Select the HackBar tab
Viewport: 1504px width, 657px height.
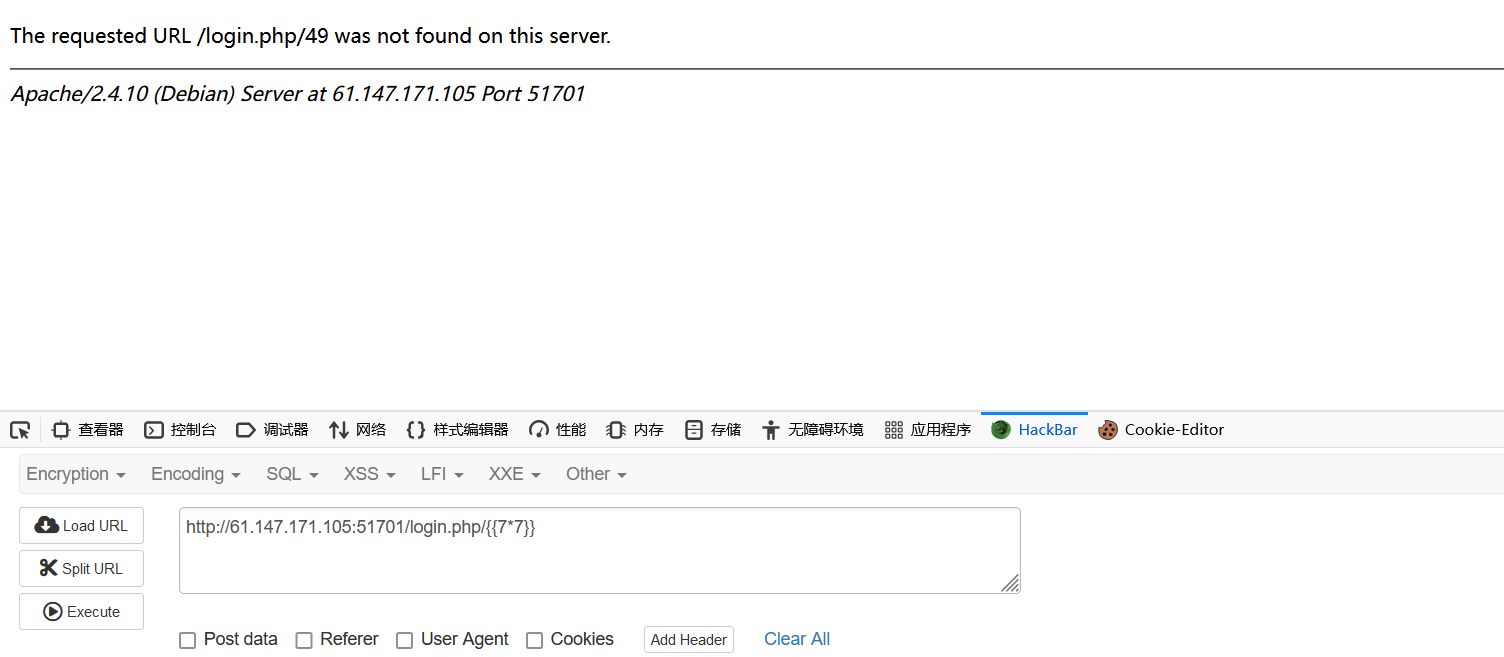[x=1034, y=430]
